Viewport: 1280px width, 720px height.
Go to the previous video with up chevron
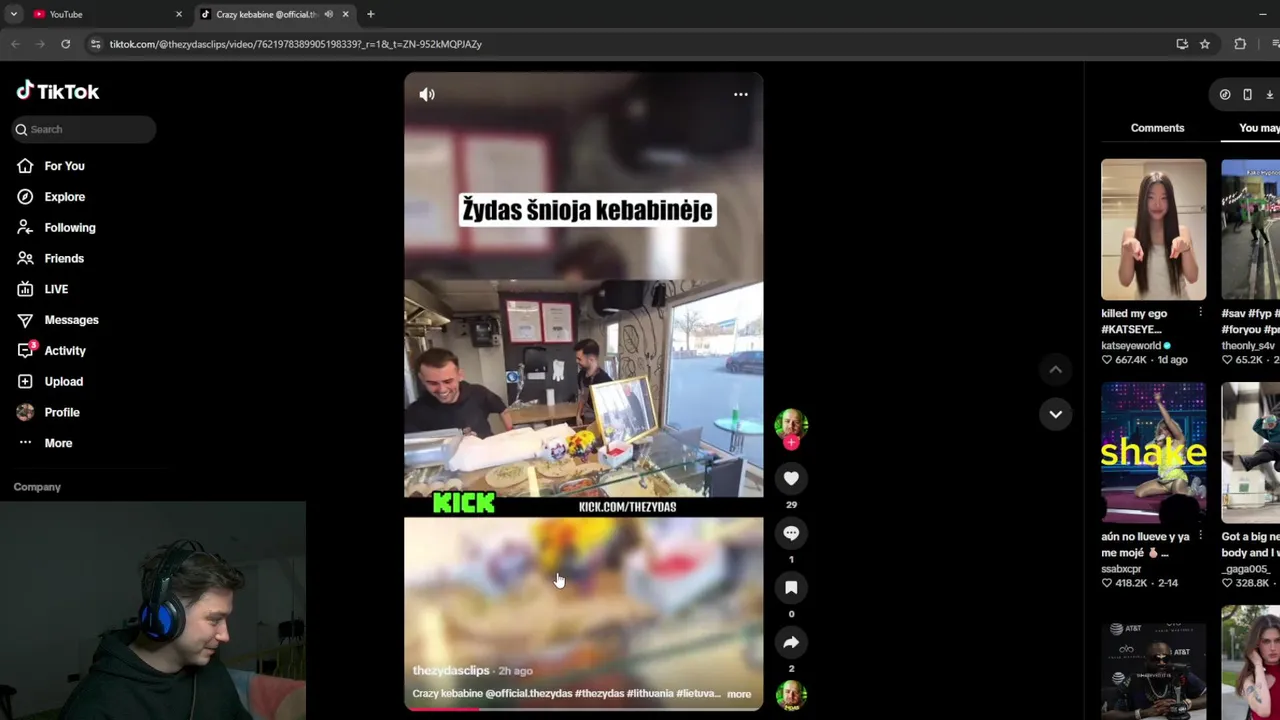1055,370
